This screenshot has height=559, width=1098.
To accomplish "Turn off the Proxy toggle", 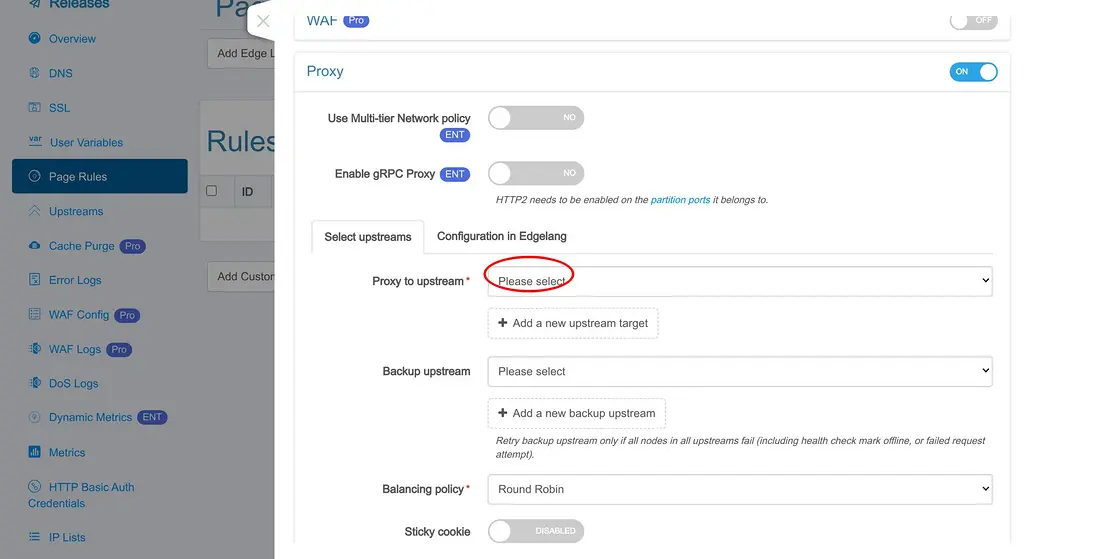I will tap(973, 72).
